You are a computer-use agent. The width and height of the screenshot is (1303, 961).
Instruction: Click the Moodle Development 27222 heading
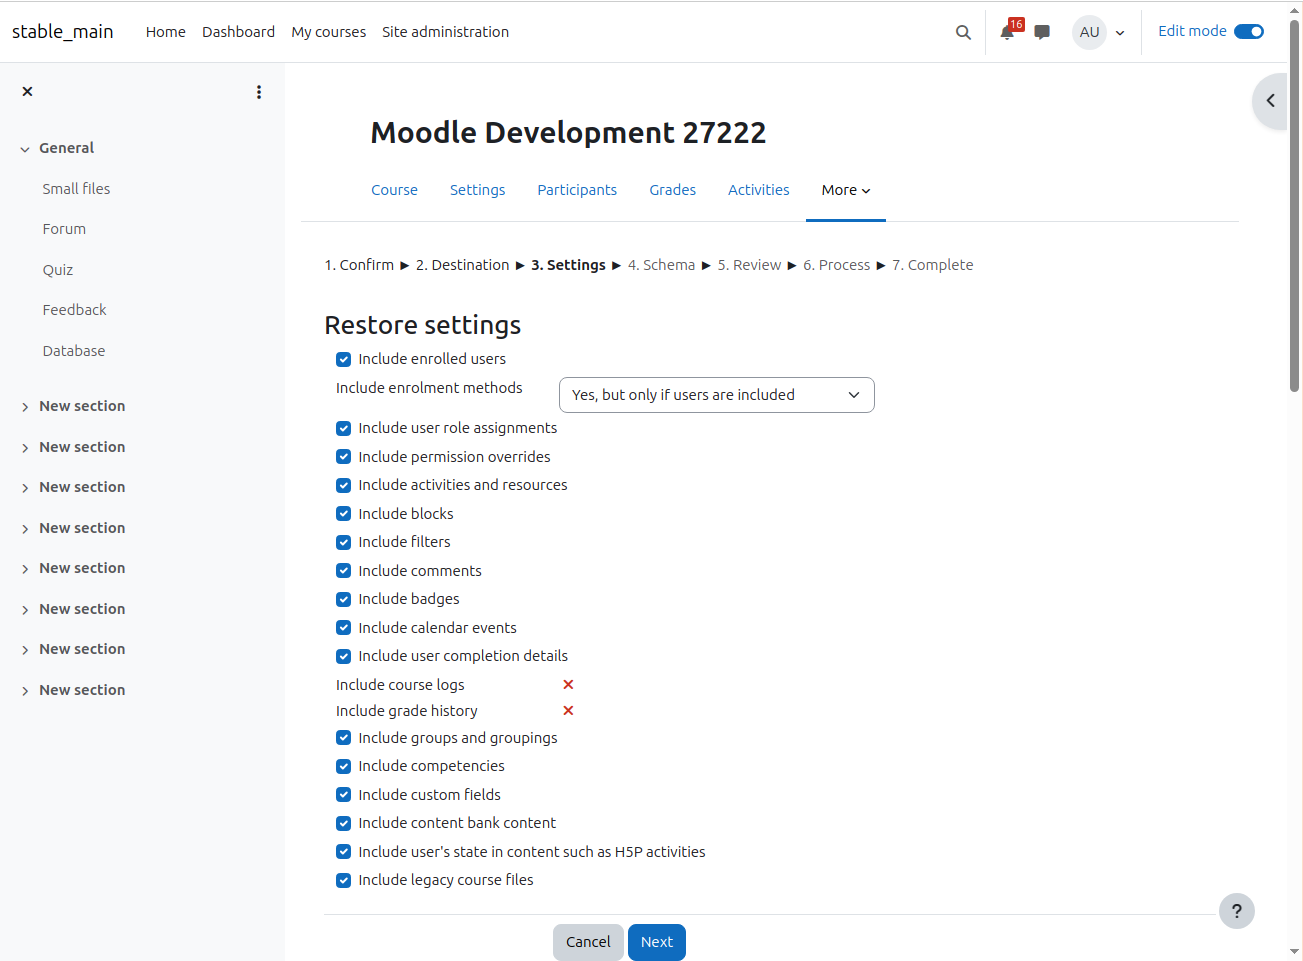click(x=568, y=132)
